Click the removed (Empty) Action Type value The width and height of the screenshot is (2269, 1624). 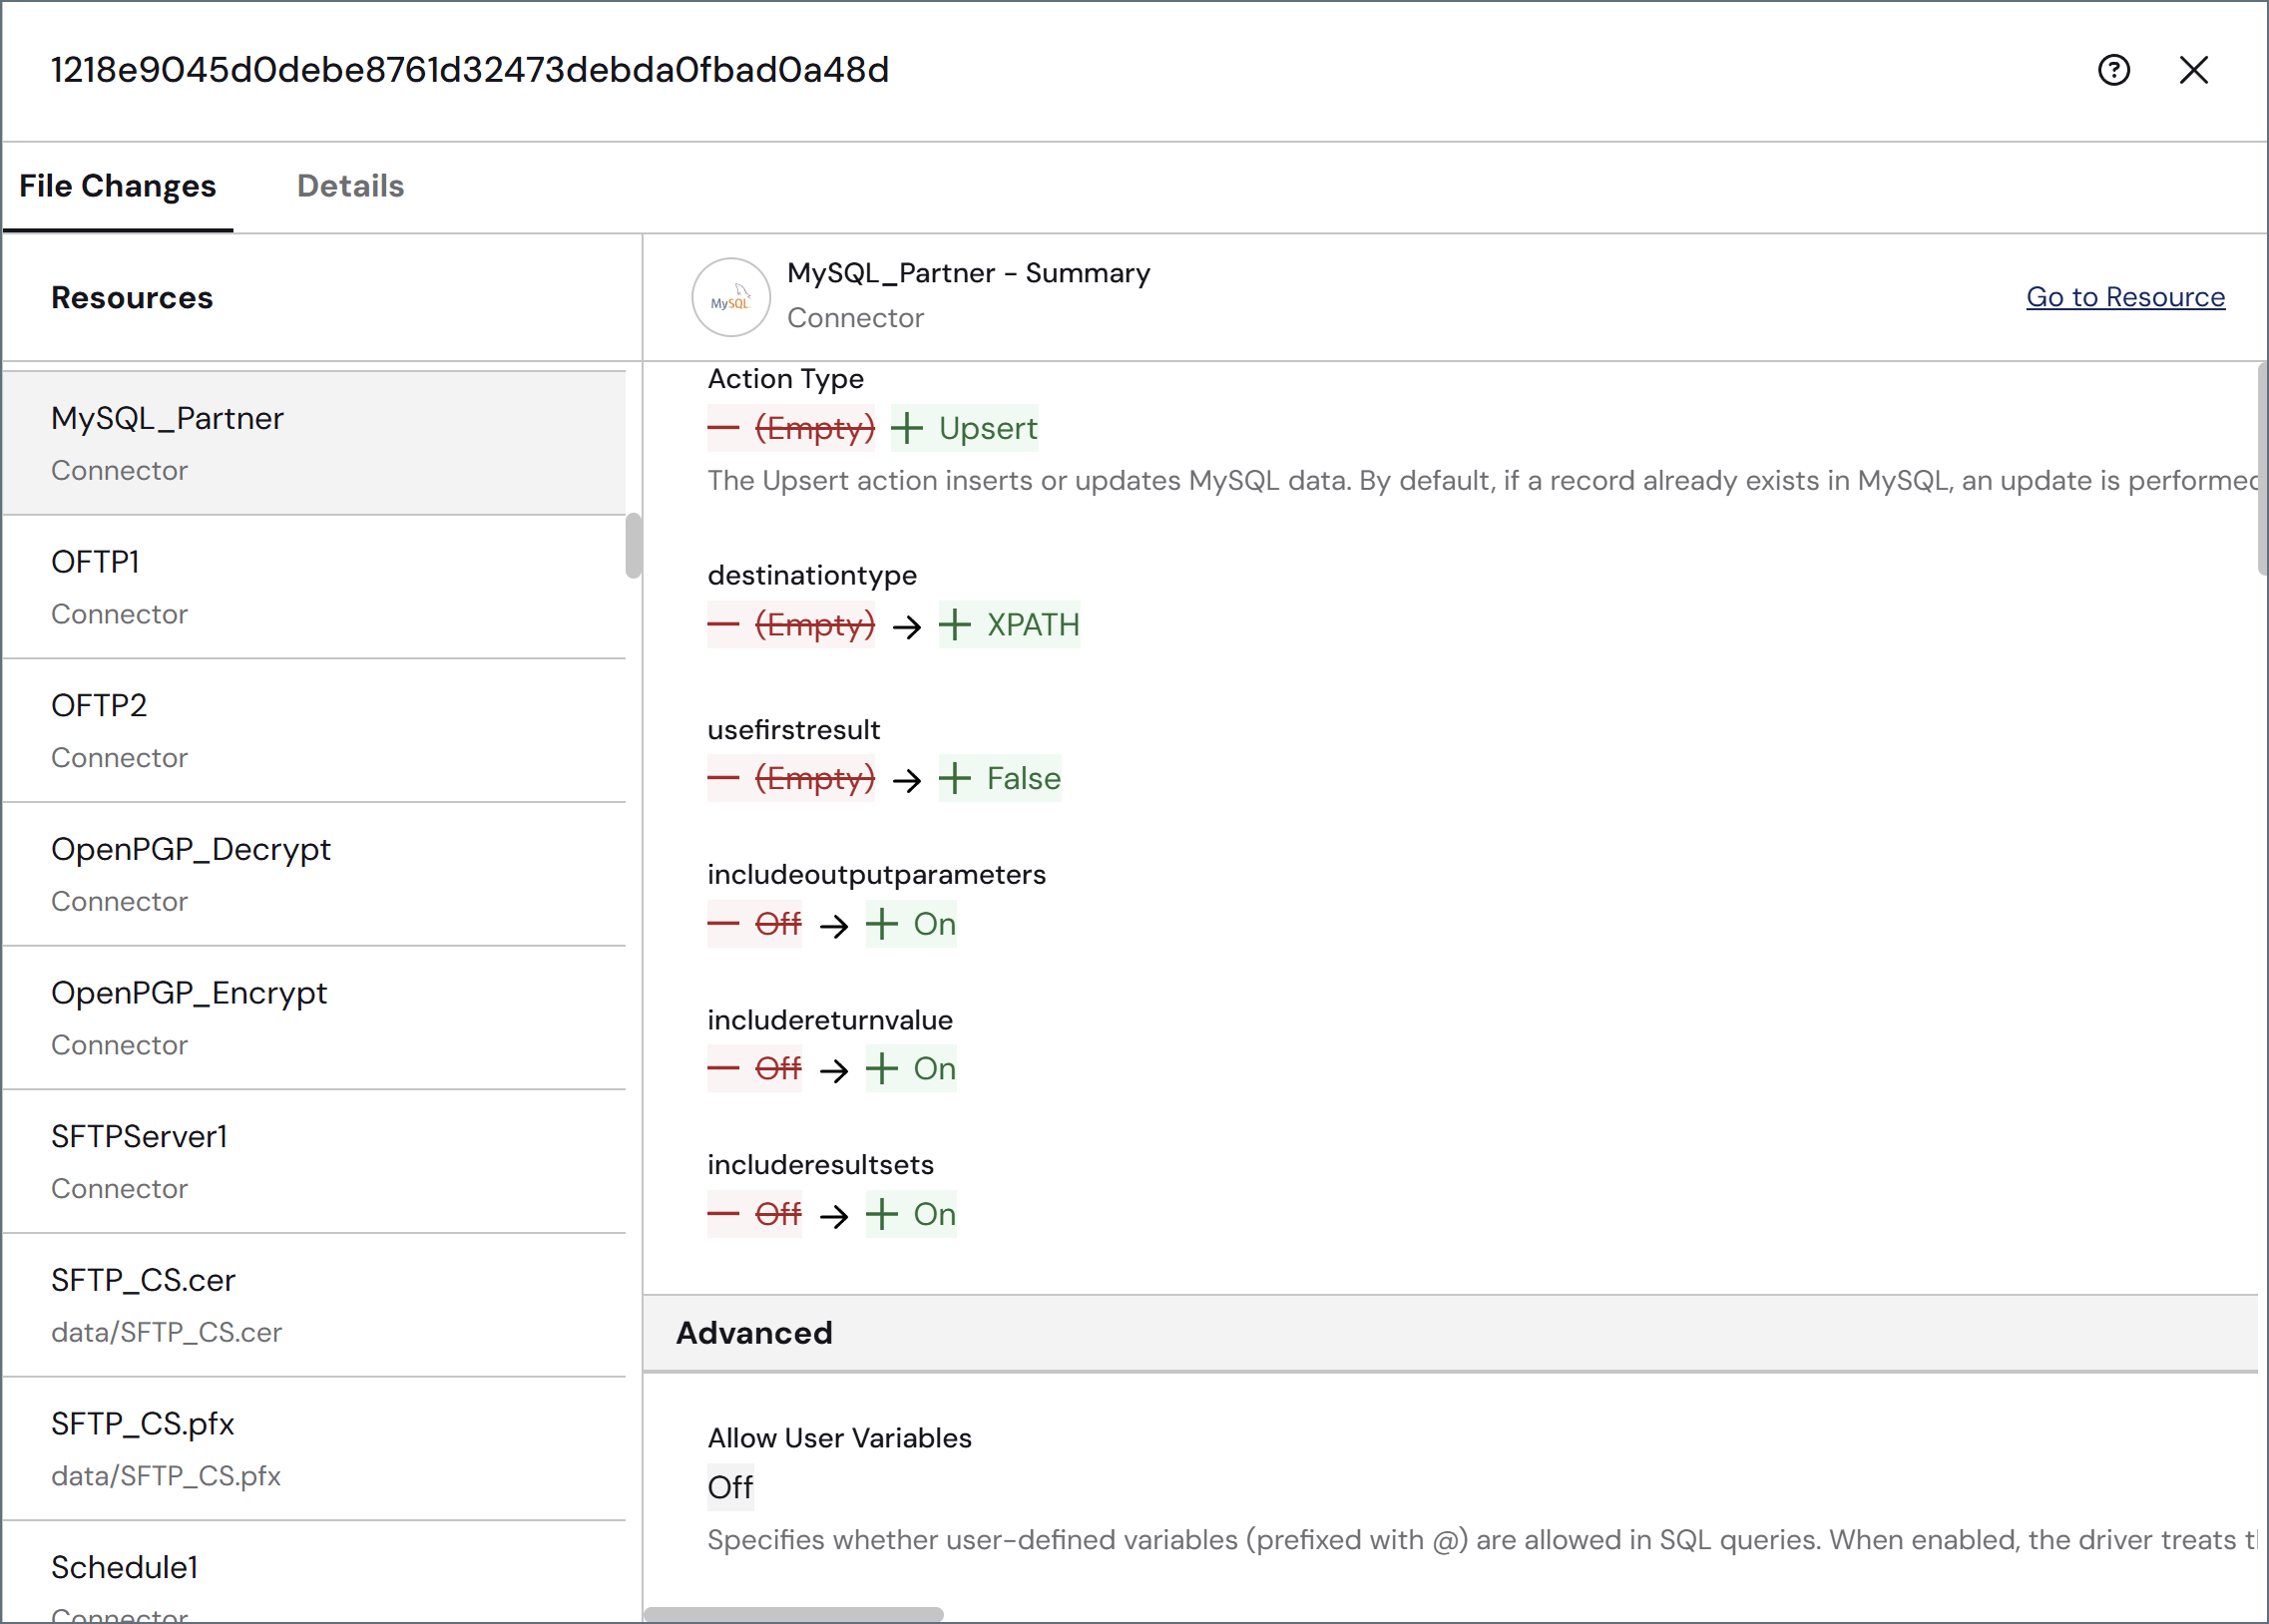(791, 428)
